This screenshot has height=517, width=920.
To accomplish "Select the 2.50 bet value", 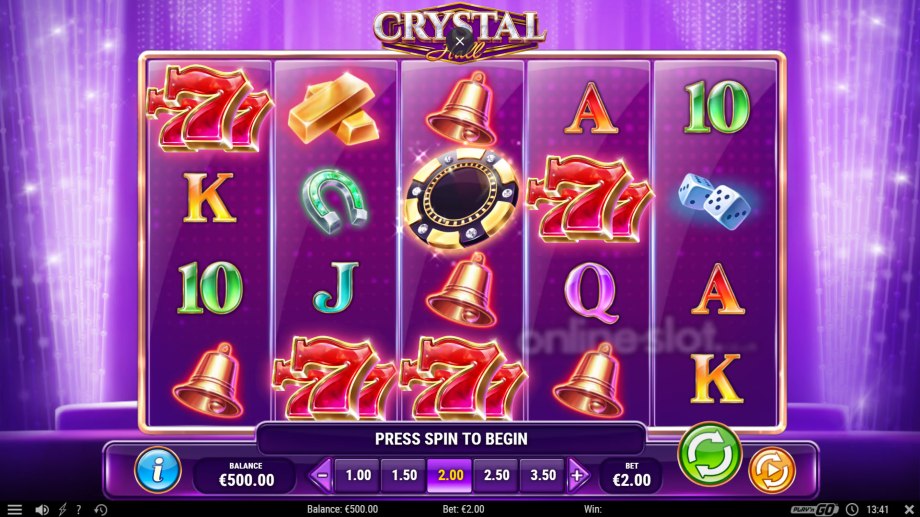I will click(496, 475).
